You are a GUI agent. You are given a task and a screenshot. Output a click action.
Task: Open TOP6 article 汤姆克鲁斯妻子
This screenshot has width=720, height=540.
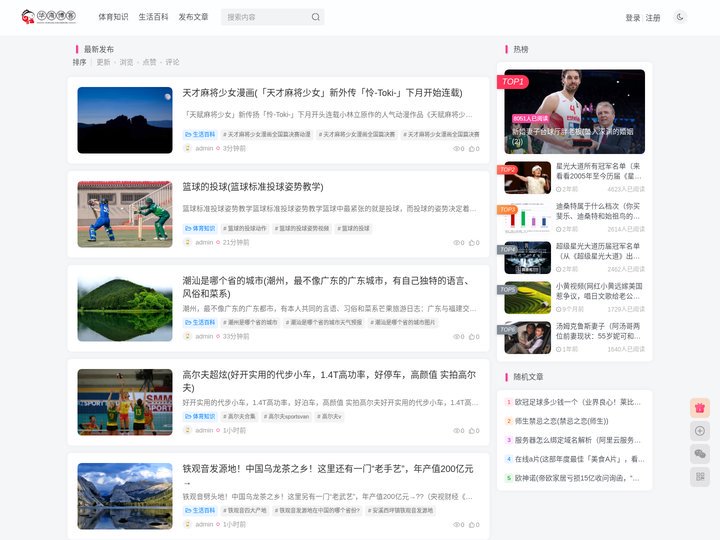point(598,331)
